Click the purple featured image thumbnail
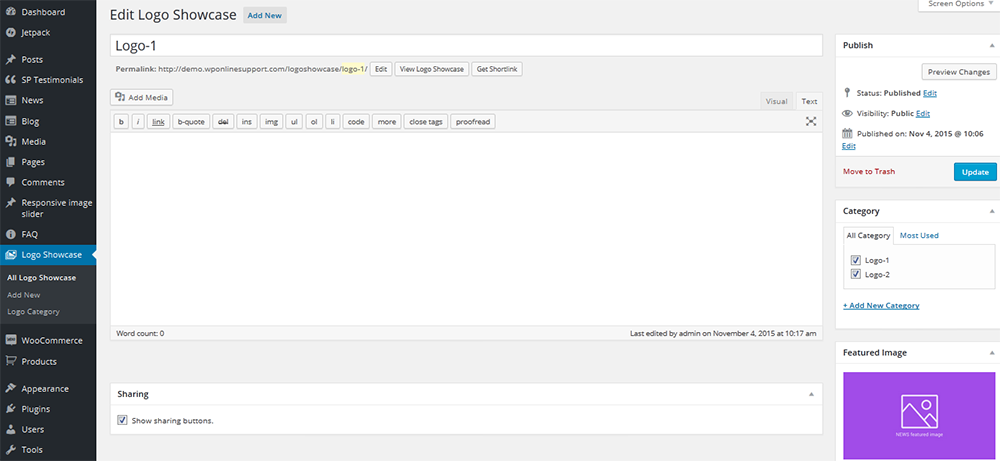This screenshot has width=1000, height=461. [919, 415]
